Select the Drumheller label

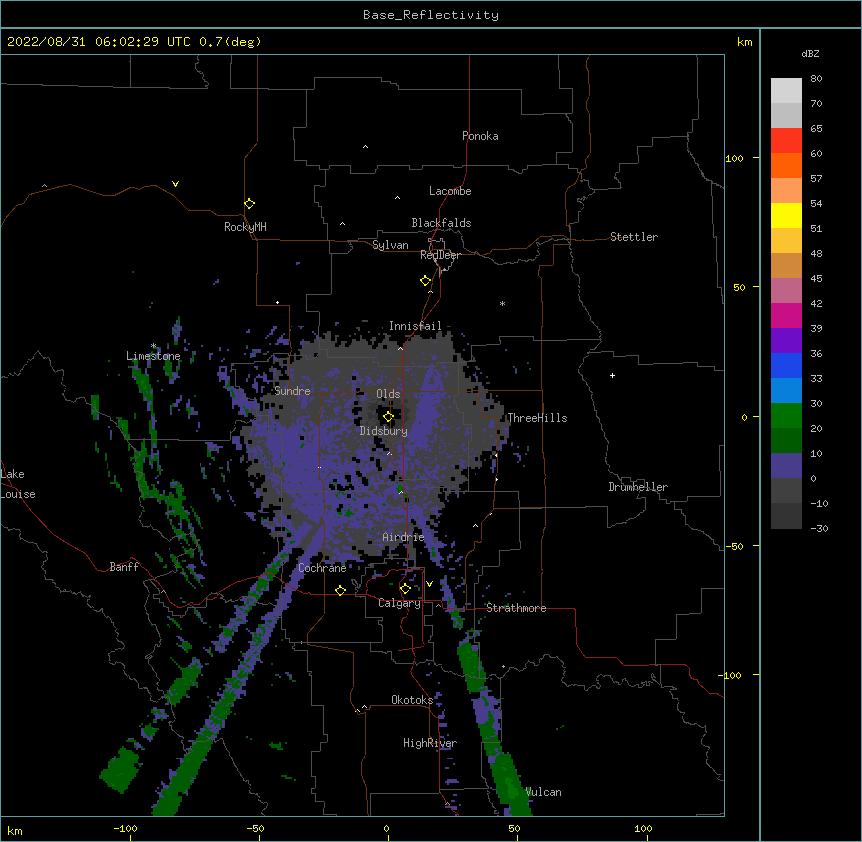638,487
